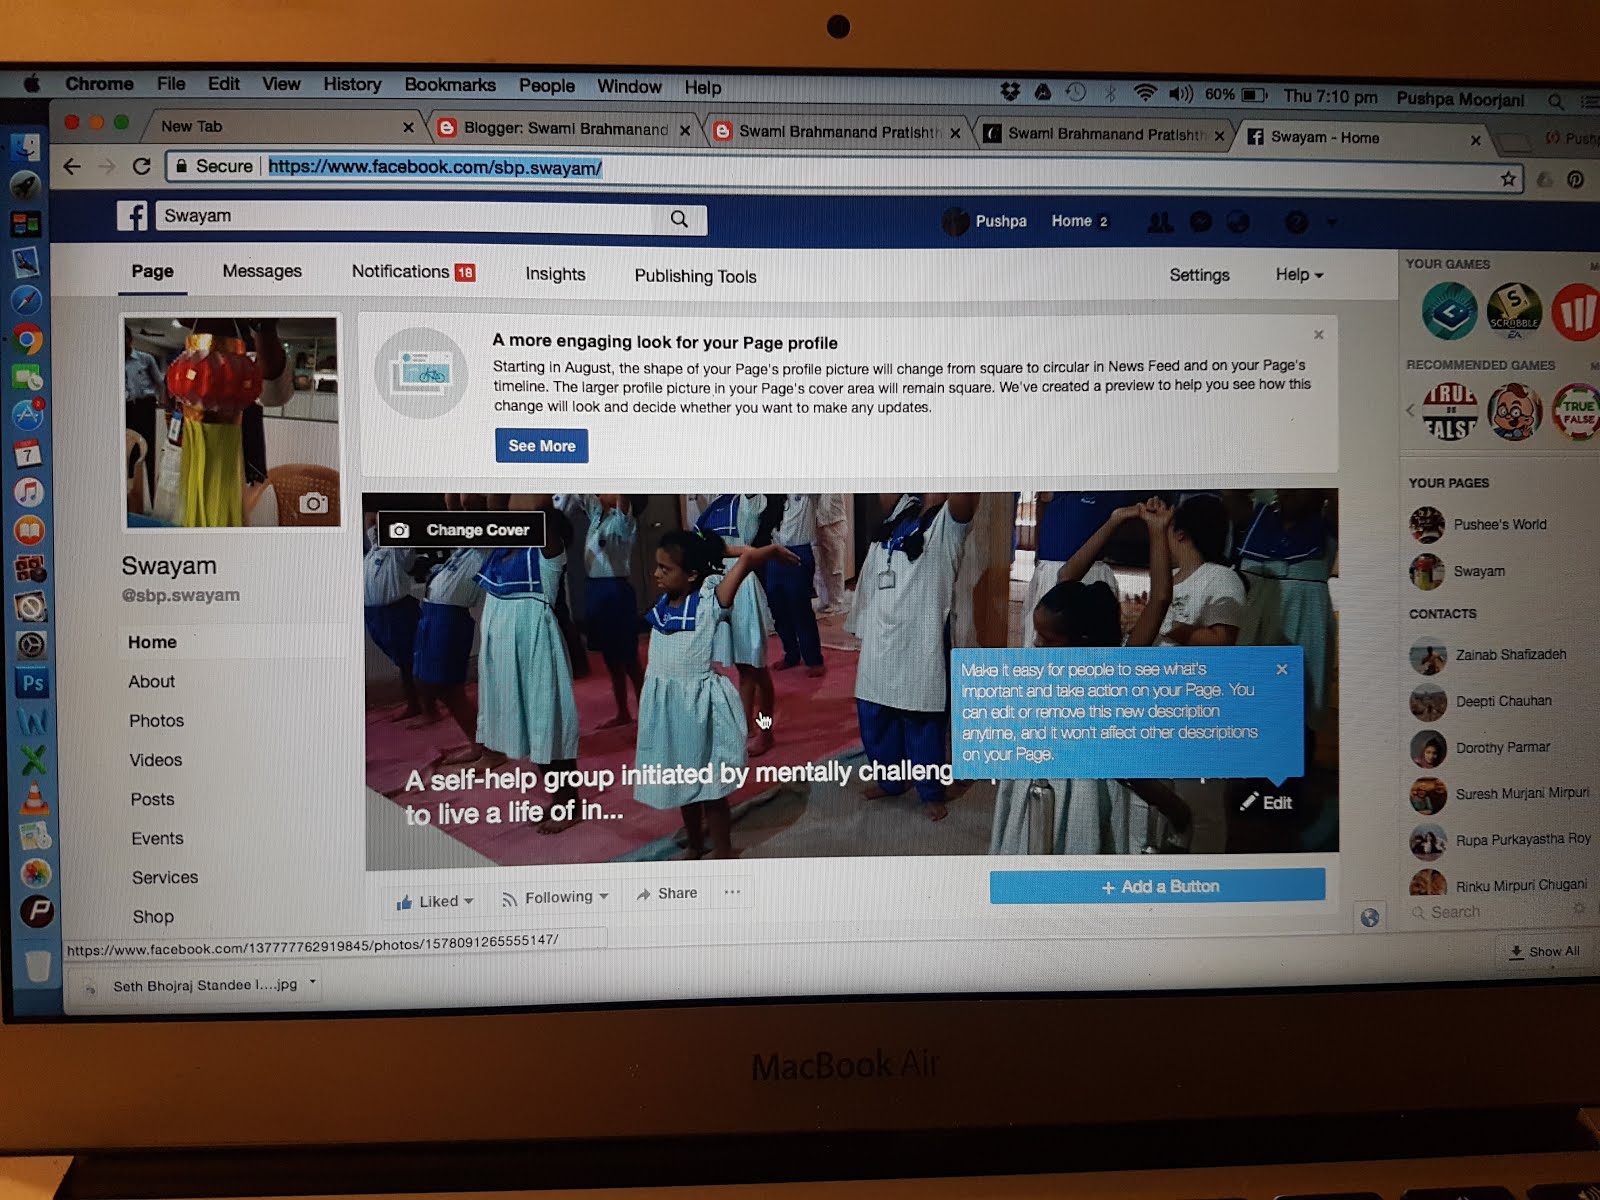The height and width of the screenshot is (1200, 1600).
Task: Open Facebook notifications globe icon
Action: pos(1238,222)
